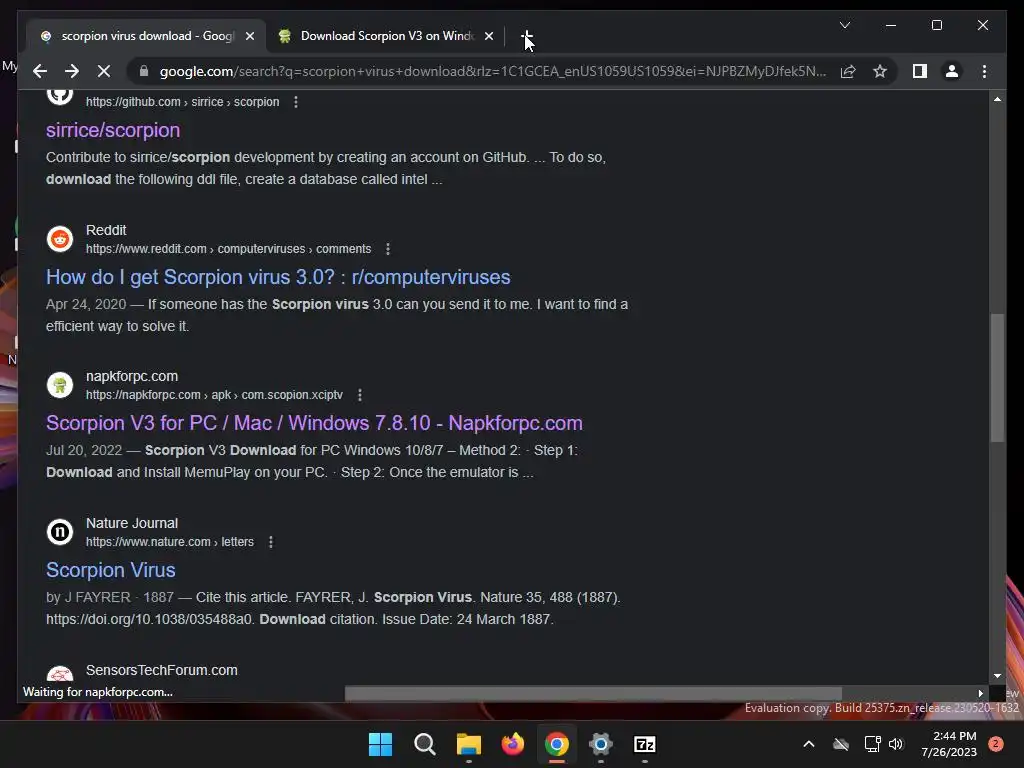The image size is (1024, 768).
Task: Open more options for the Reddit result
Action: (x=388, y=249)
